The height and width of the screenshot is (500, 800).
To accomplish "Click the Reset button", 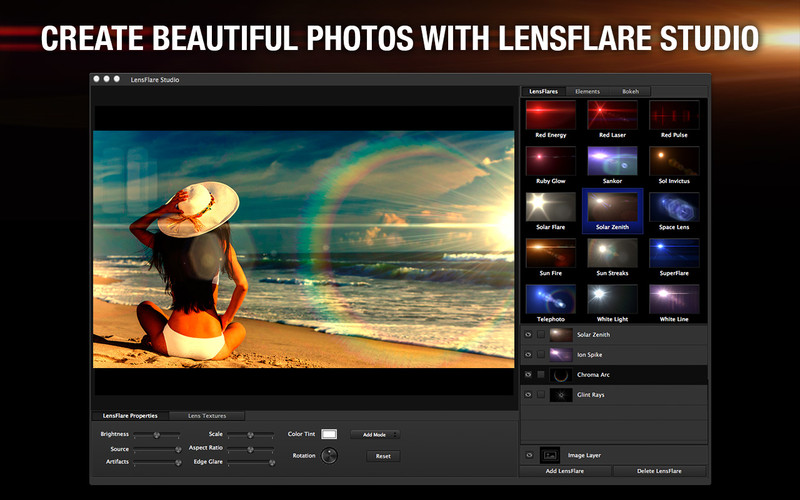I will 383,456.
